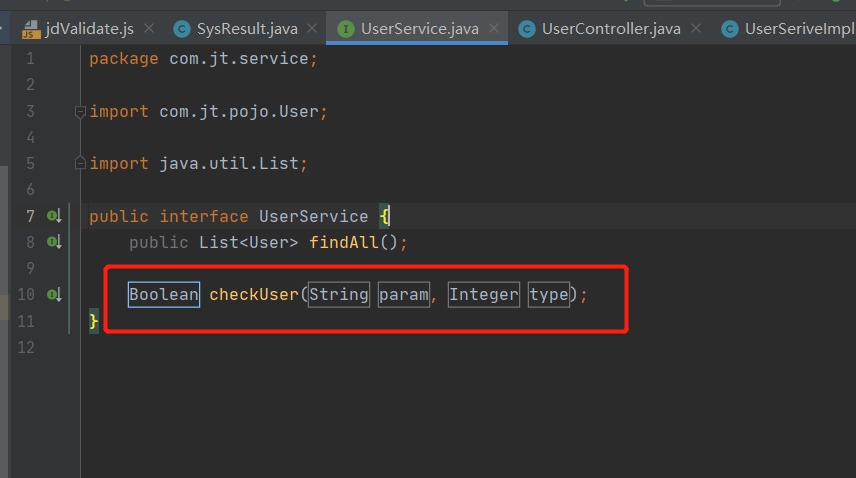Image resolution: width=856 pixels, height=478 pixels.
Task: Click the class icon on UserController.java tab
Action: (x=527, y=29)
